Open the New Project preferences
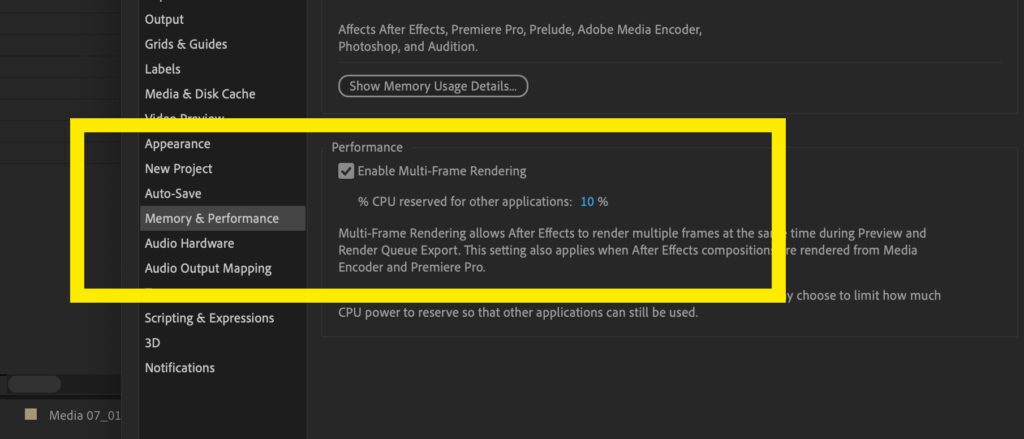 click(179, 169)
